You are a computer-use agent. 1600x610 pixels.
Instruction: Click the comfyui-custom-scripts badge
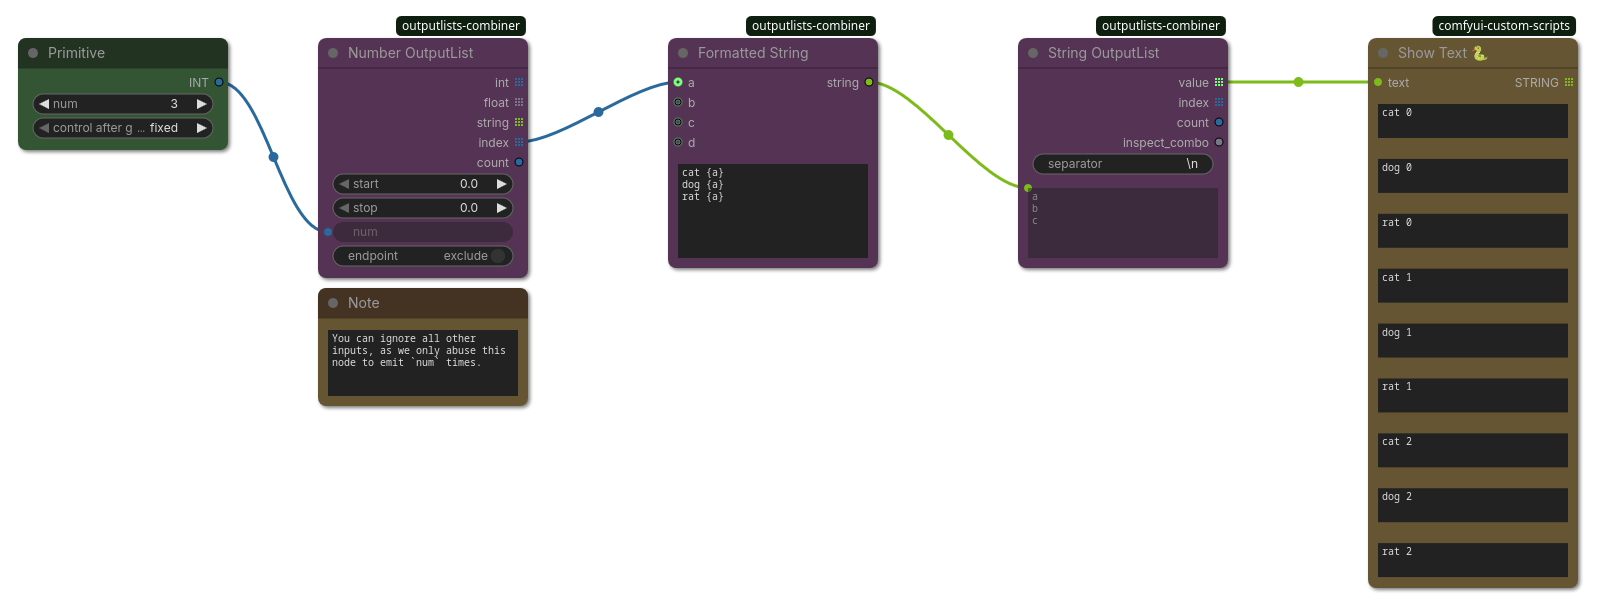[1504, 26]
